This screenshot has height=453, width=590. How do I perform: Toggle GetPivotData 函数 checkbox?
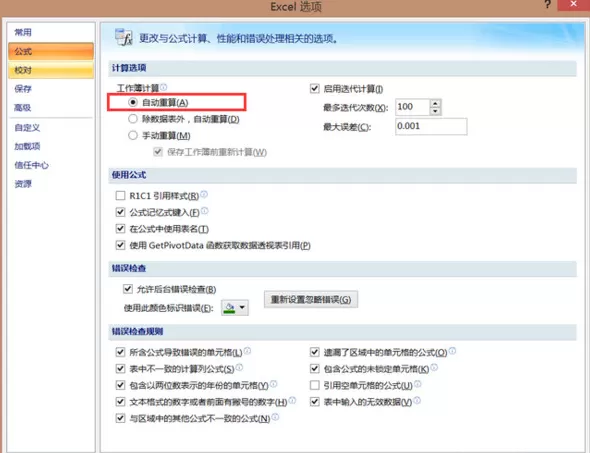click(x=120, y=245)
